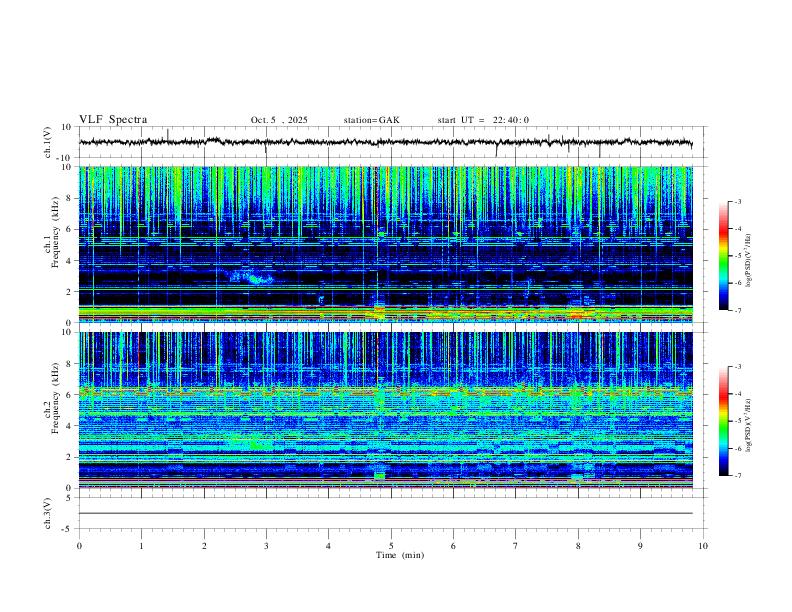Viewport: 792px width, 612px height.
Task: Click the "1" tick on the Time axis
Action: [x=141, y=546]
